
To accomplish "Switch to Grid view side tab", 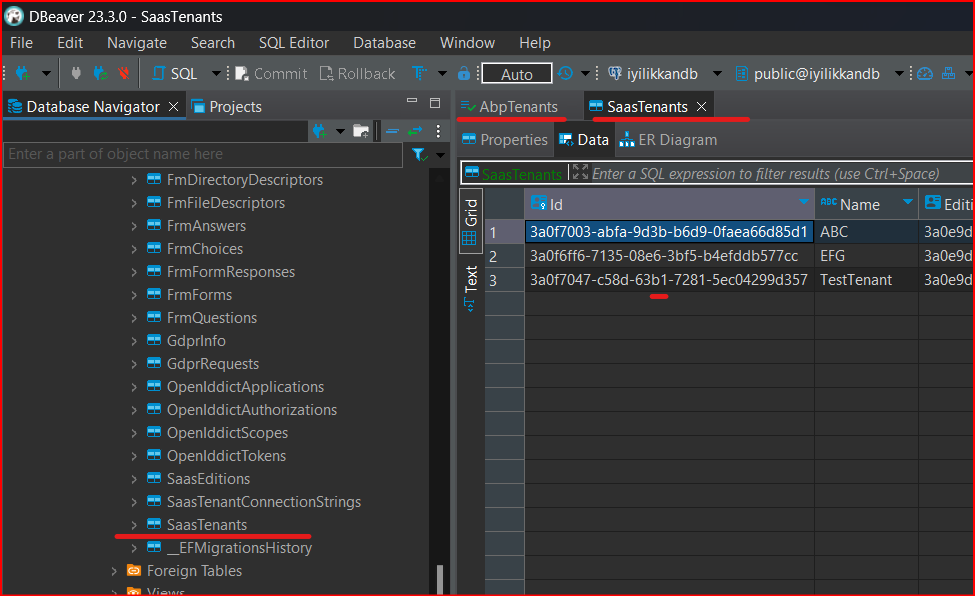I will tap(471, 221).
